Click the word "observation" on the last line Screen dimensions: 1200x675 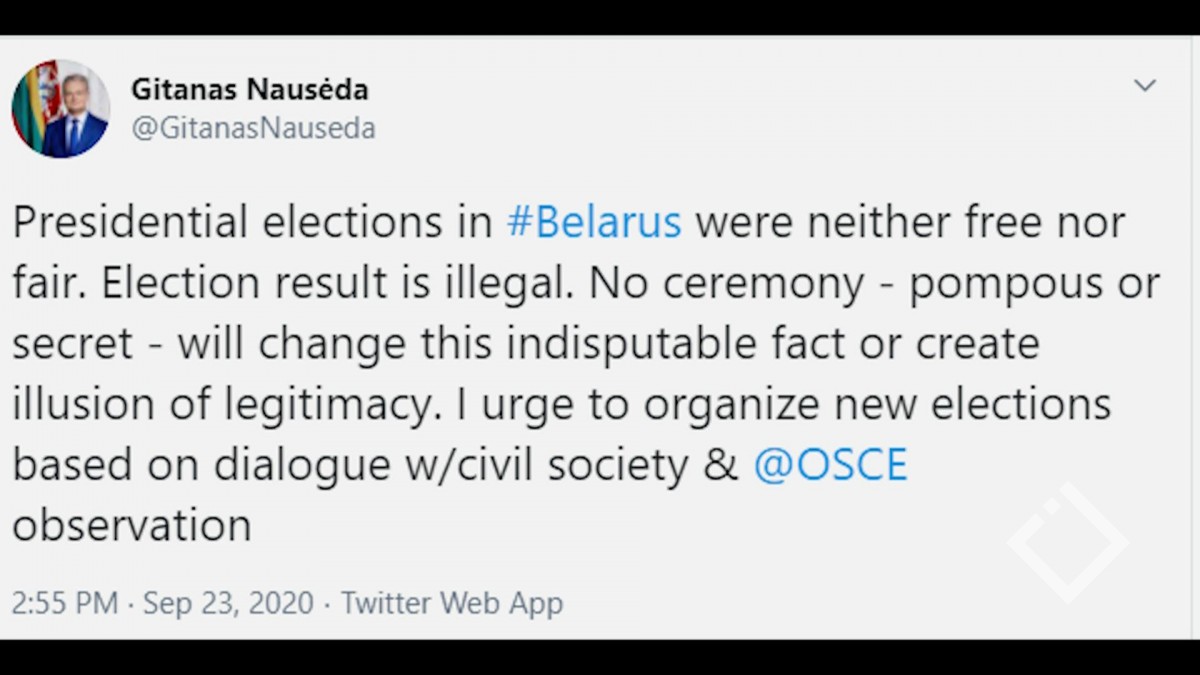tap(131, 525)
